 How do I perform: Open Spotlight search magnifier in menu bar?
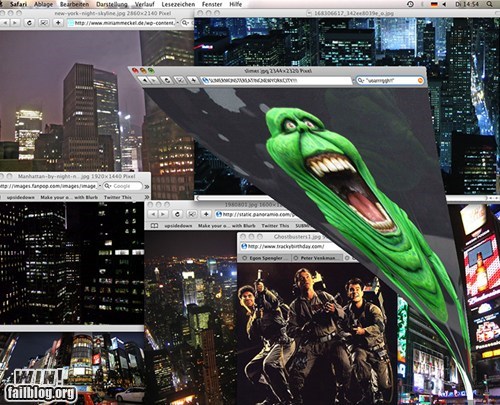pos(489,4)
